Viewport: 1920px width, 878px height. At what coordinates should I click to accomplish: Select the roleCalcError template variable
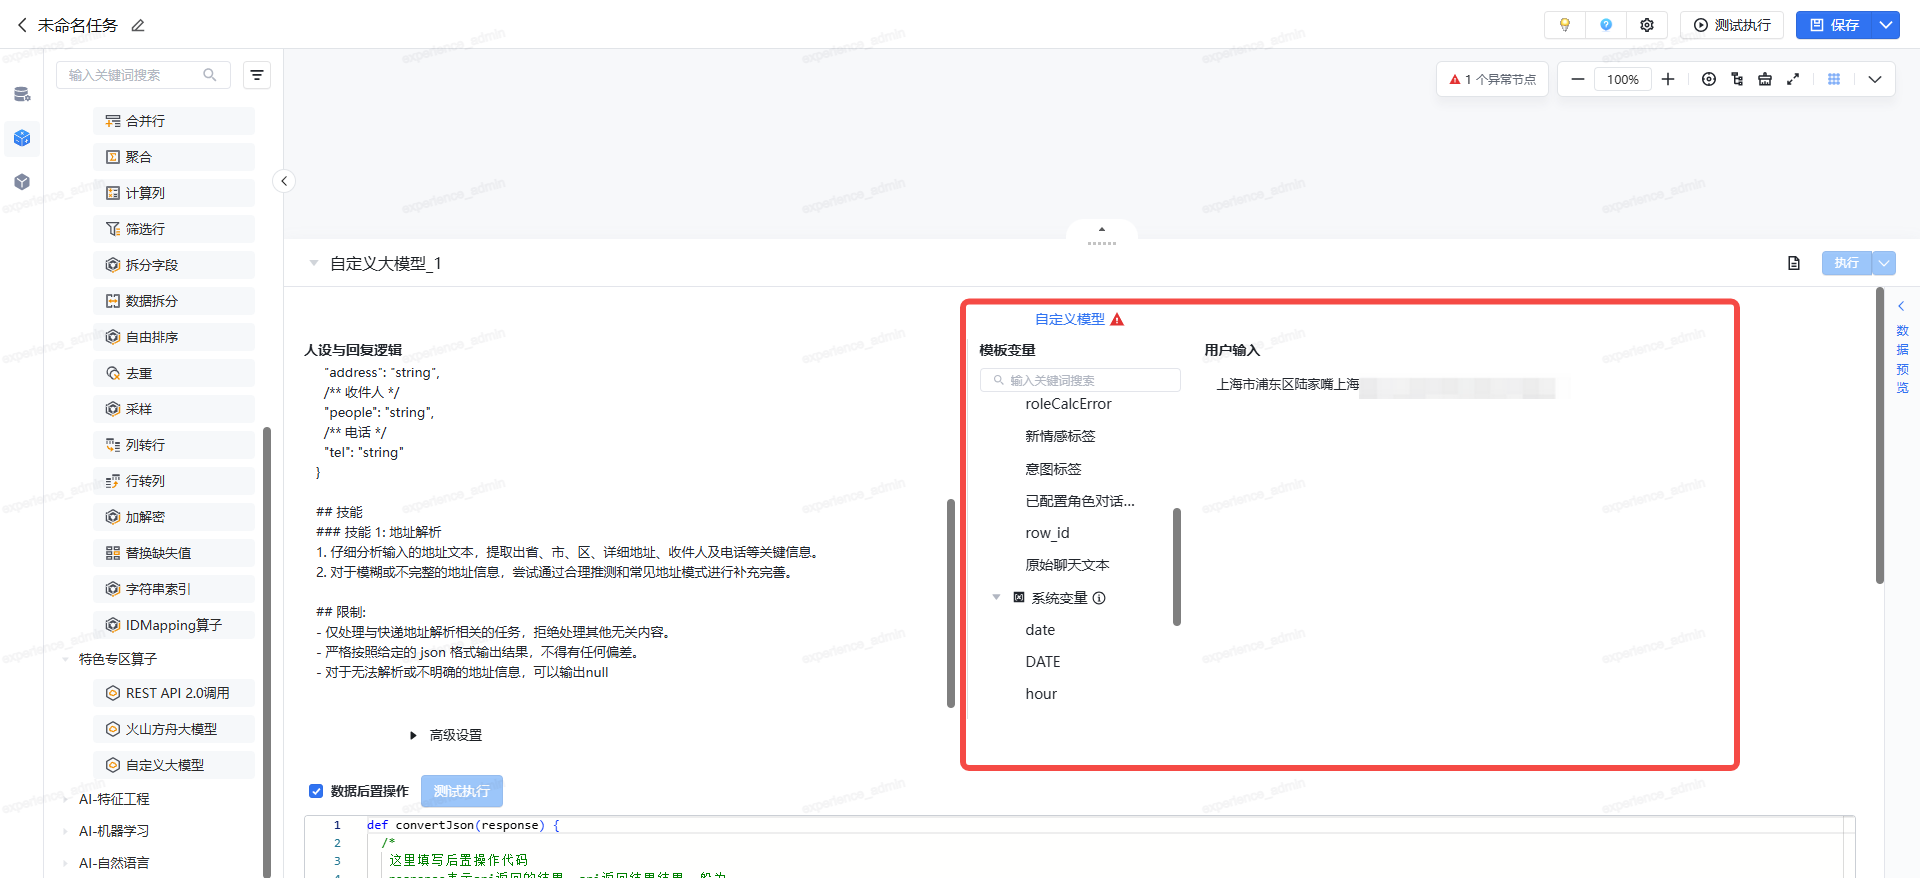point(1068,404)
